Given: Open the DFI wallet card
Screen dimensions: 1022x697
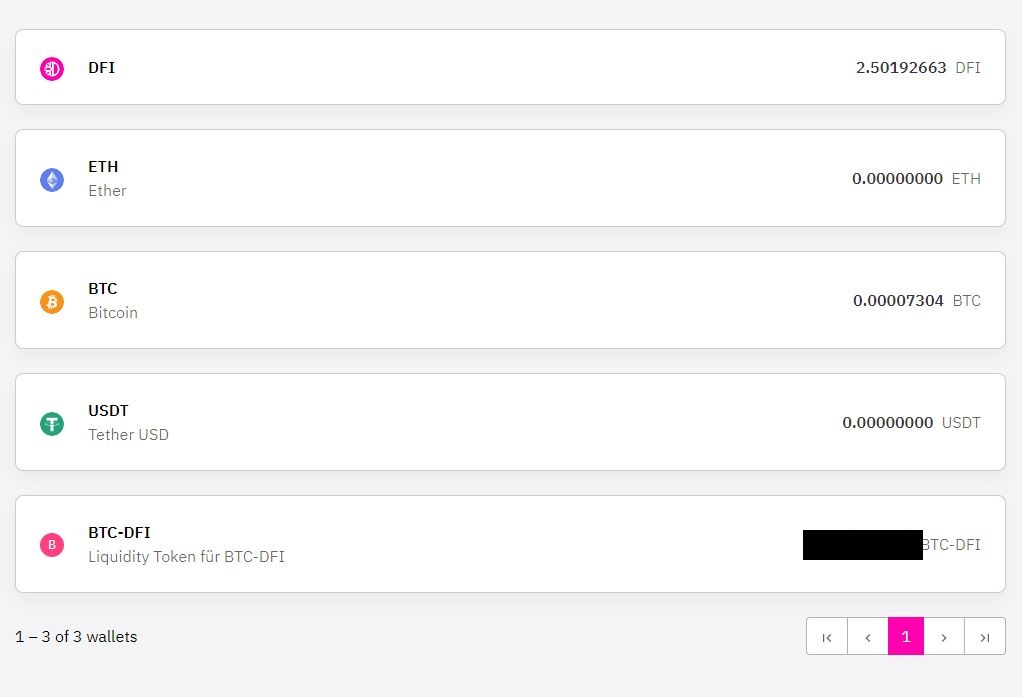Looking at the screenshot, I should tap(510, 67).
